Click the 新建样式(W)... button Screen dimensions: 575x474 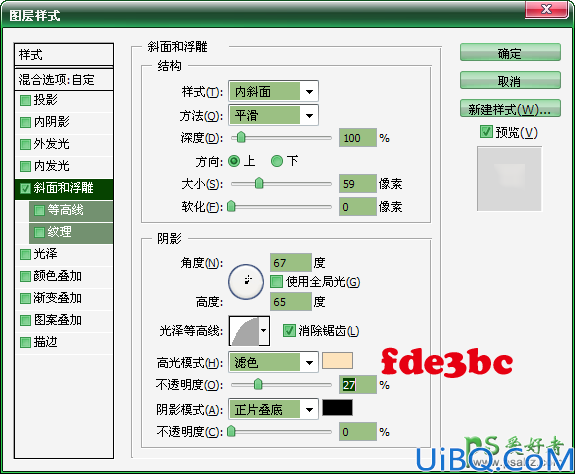point(510,109)
